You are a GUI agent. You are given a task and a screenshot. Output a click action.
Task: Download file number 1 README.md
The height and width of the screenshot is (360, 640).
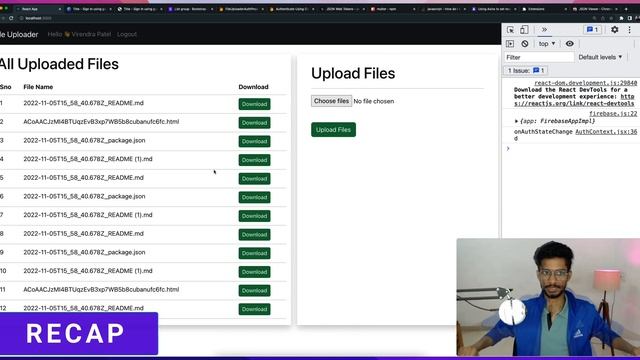tap(254, 104)
